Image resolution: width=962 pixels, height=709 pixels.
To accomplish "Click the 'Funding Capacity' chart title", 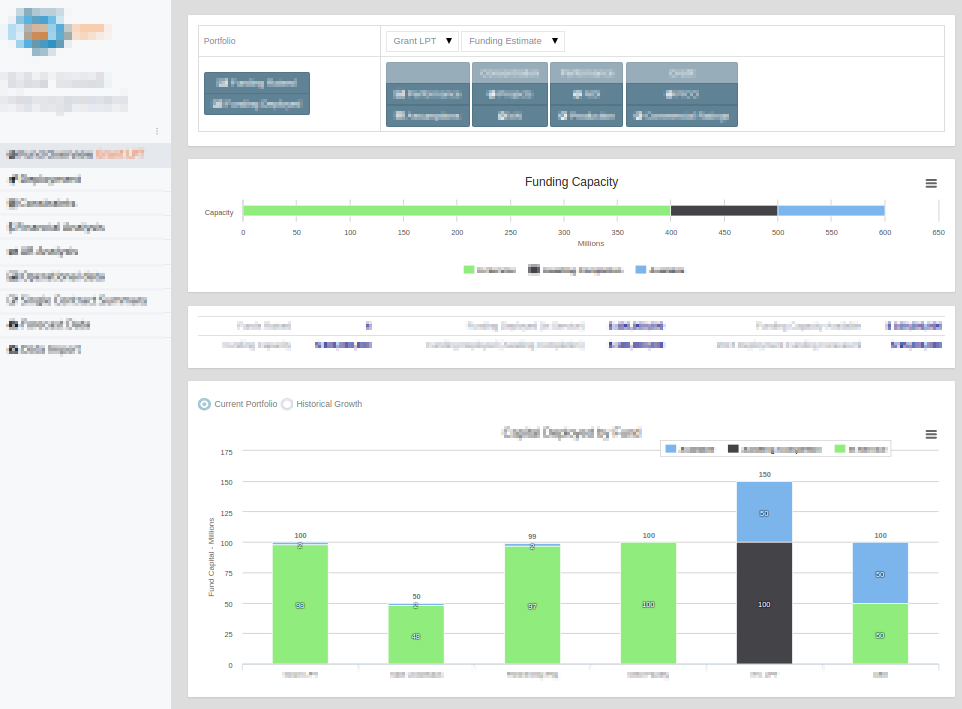I will (x=571, y=182).
